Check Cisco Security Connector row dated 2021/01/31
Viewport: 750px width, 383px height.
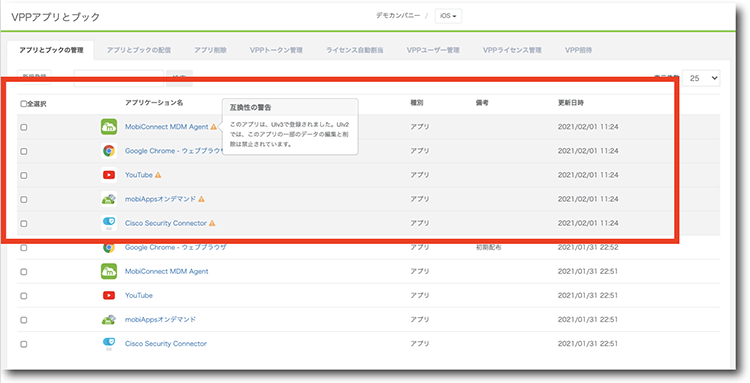point(24,344)
